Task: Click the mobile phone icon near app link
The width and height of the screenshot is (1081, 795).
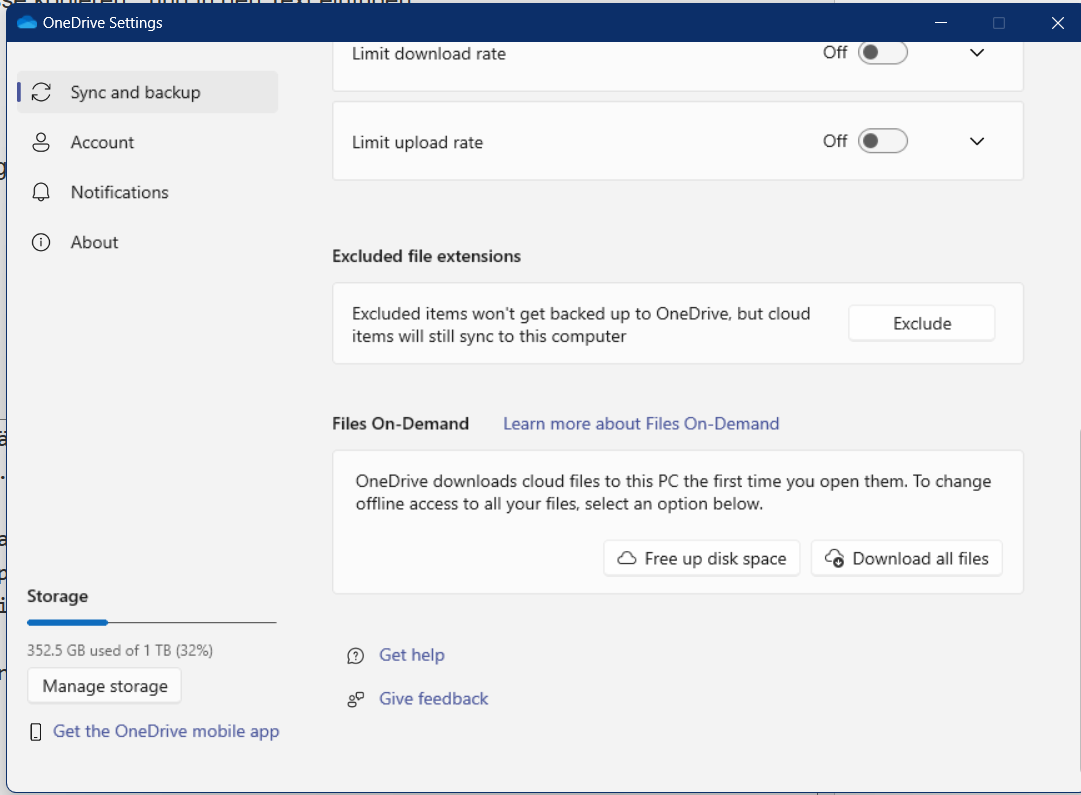Action: 36,732
